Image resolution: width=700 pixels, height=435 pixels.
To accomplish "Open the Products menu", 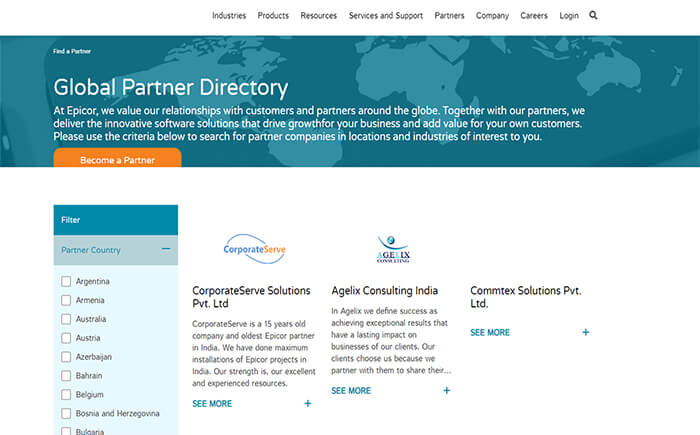I will pos(273,16).
